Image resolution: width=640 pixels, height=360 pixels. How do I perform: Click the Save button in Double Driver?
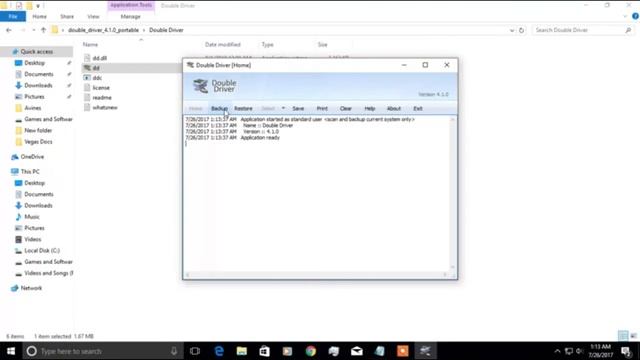[298, 109]
